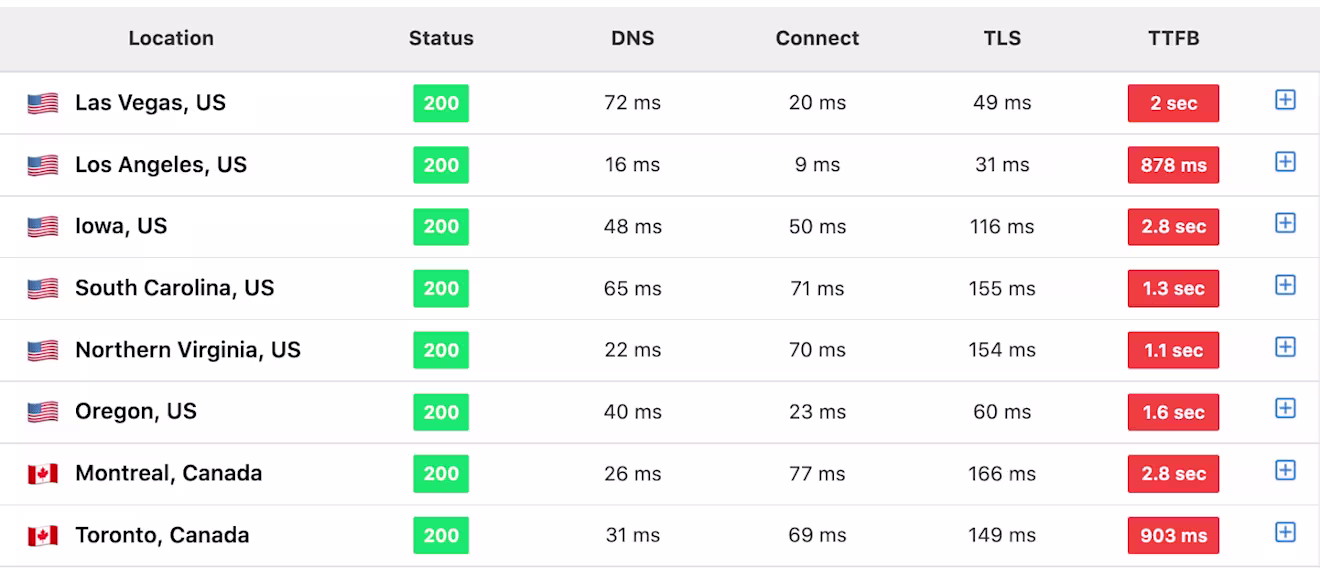Click the 40 ms DNS value

pos(632,412)
